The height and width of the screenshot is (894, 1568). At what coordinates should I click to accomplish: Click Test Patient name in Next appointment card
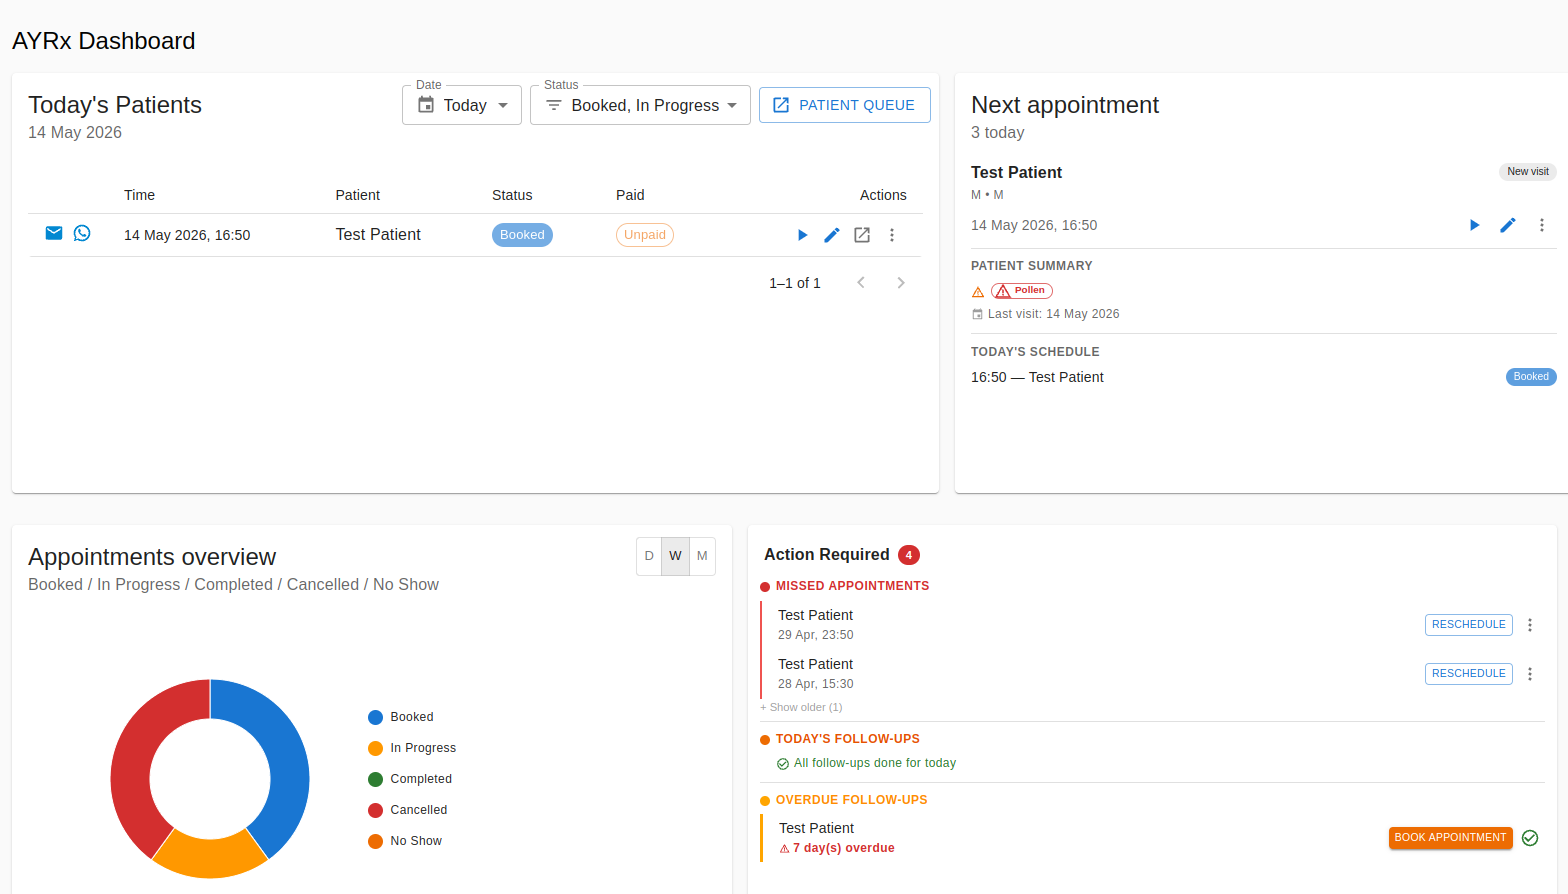1016,172
